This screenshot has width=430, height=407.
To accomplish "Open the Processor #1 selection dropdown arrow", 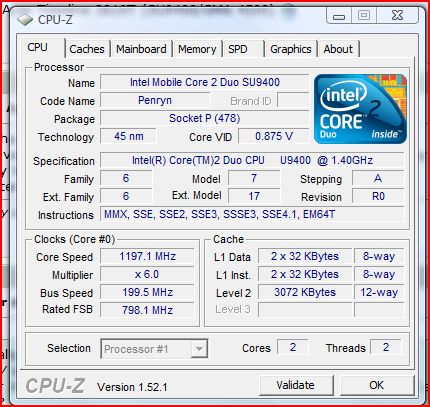I will [x=199, y=349].
